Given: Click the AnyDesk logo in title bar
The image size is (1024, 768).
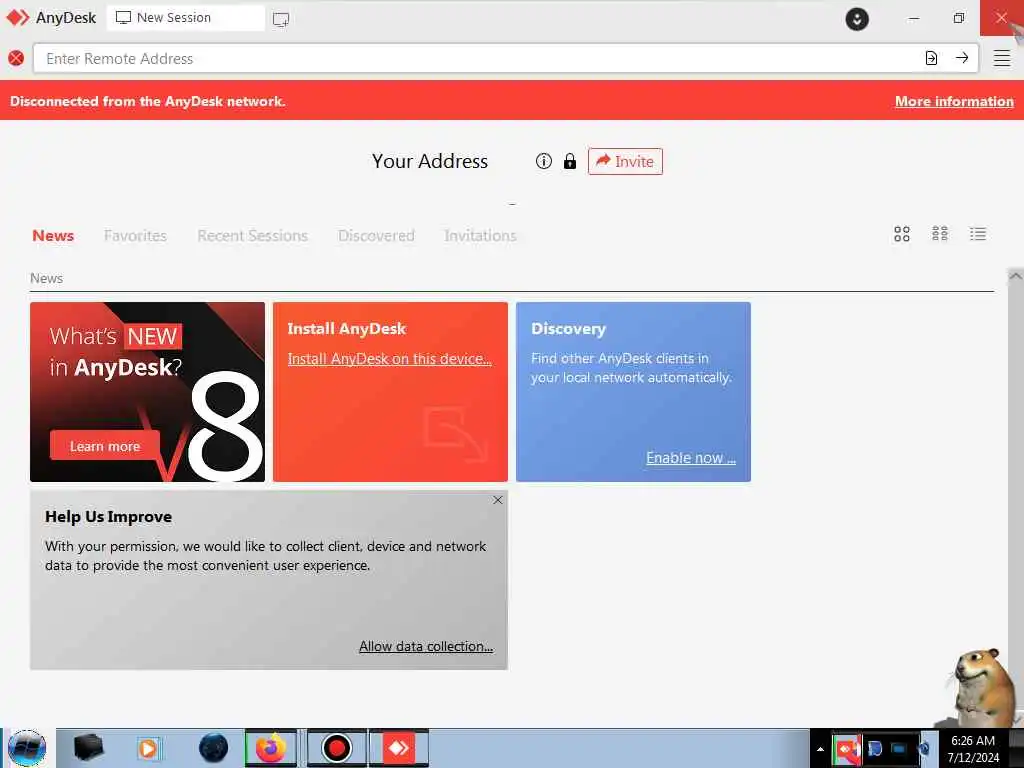Looking at the screenshot, I should click(x=18, y=18).
